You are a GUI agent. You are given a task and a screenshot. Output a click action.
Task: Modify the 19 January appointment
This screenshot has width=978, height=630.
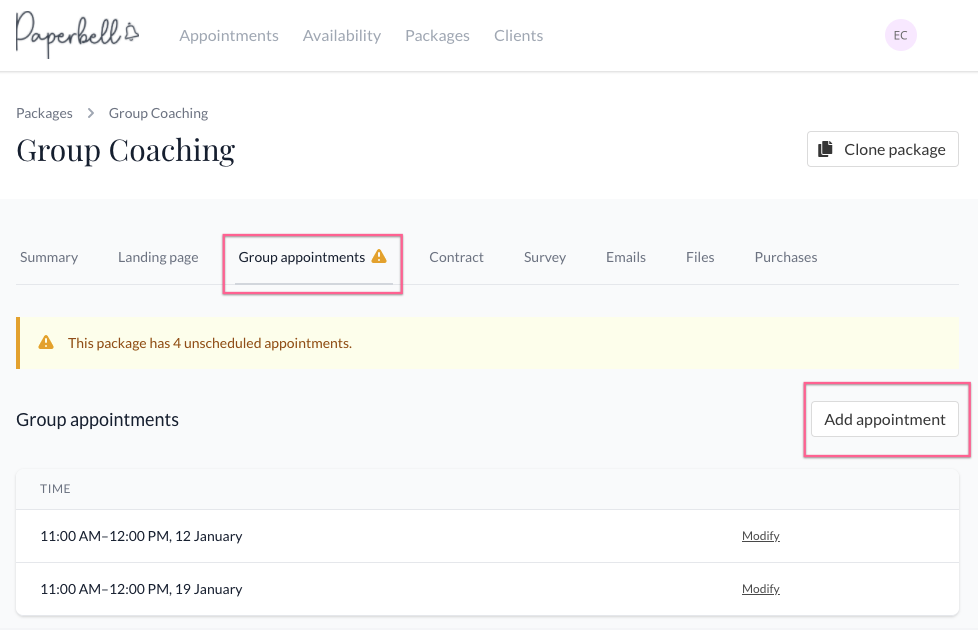[760, 589]
